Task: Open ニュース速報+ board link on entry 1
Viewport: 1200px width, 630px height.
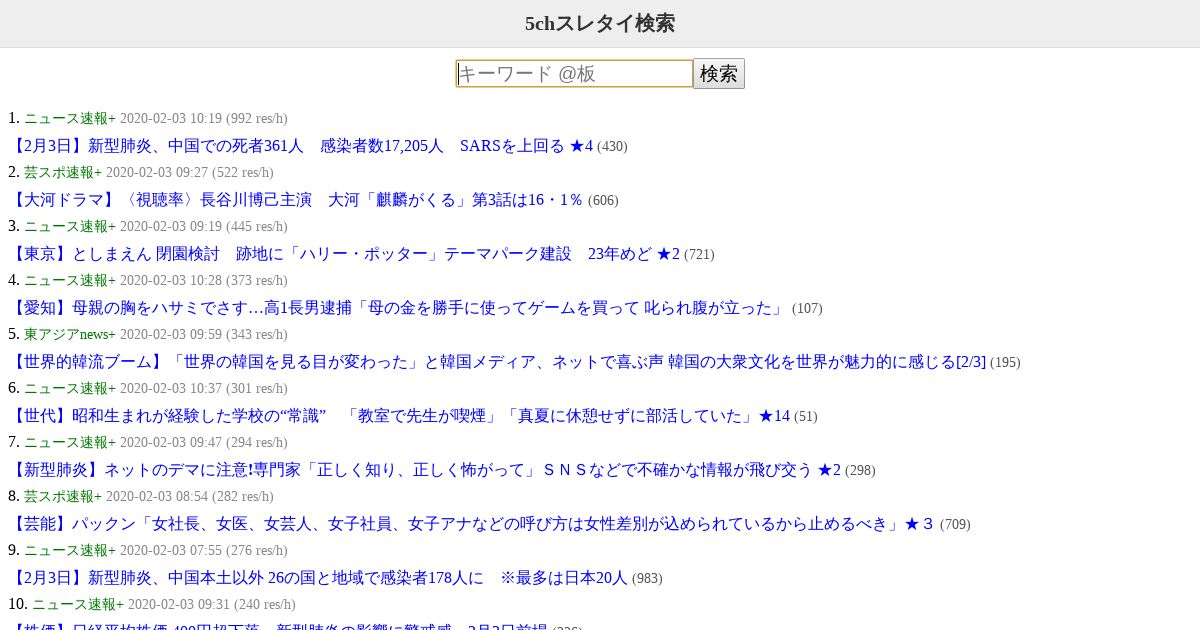Action: point(70,118)
